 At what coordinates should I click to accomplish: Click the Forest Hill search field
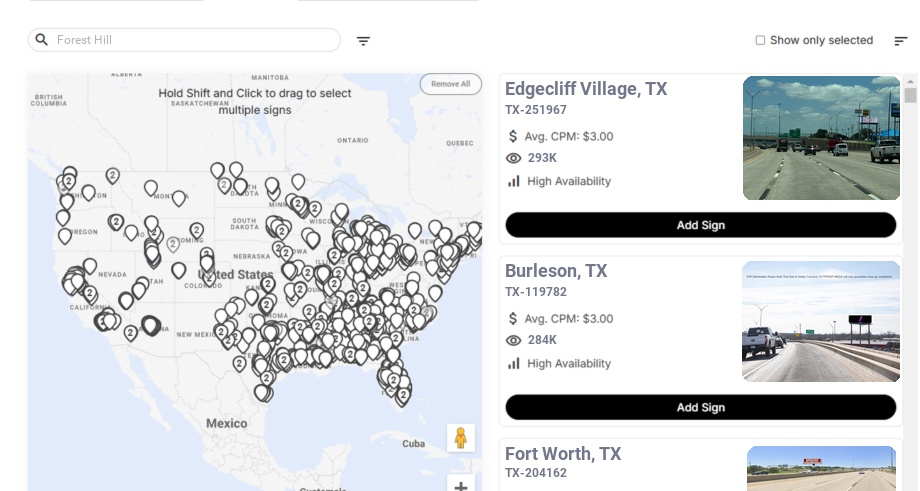point(190,40)
